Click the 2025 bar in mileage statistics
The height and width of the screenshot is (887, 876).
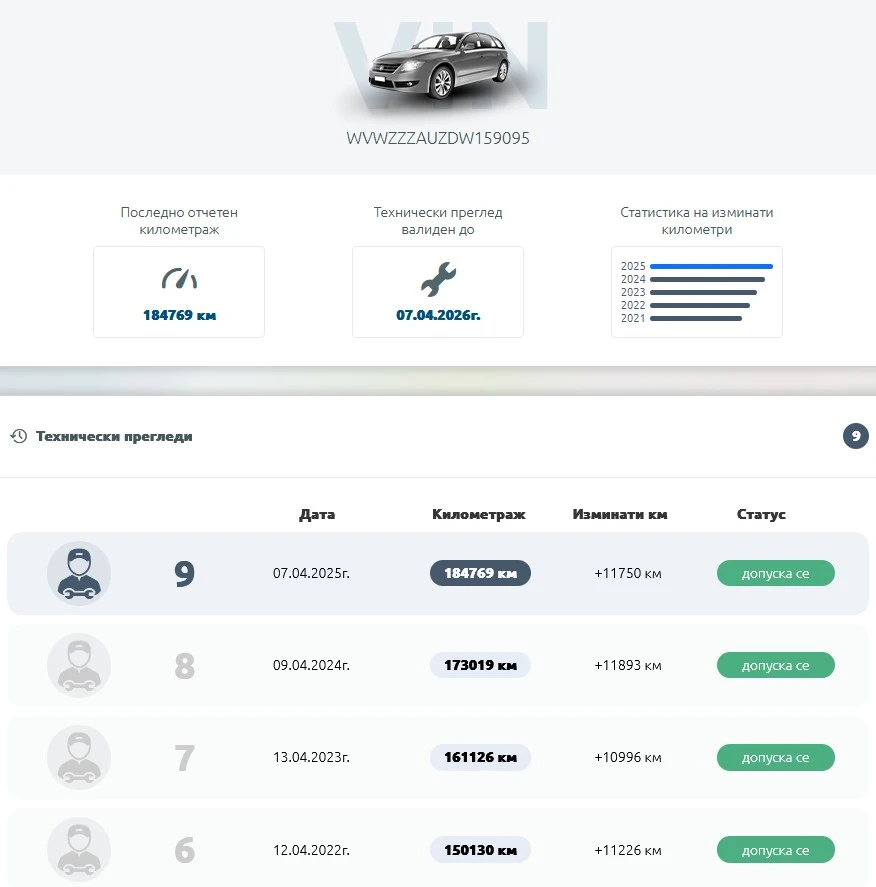(711, 266)
